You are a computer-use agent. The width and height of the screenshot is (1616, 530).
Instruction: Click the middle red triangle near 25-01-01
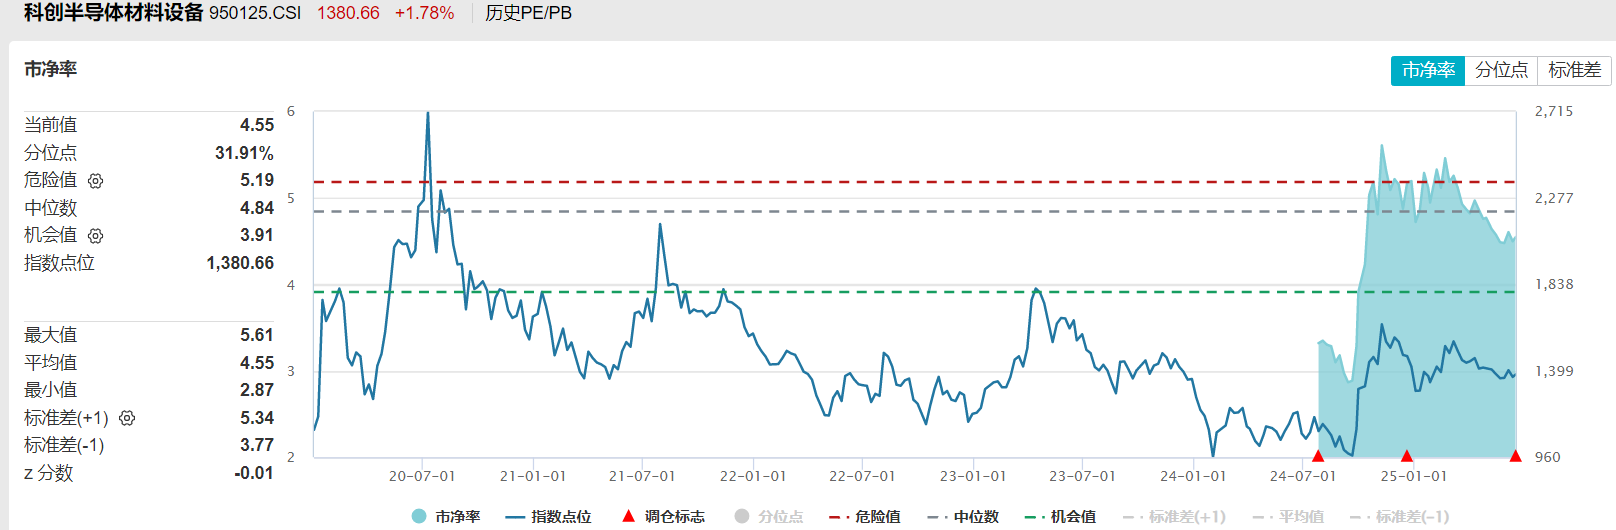click(1407, 456)
